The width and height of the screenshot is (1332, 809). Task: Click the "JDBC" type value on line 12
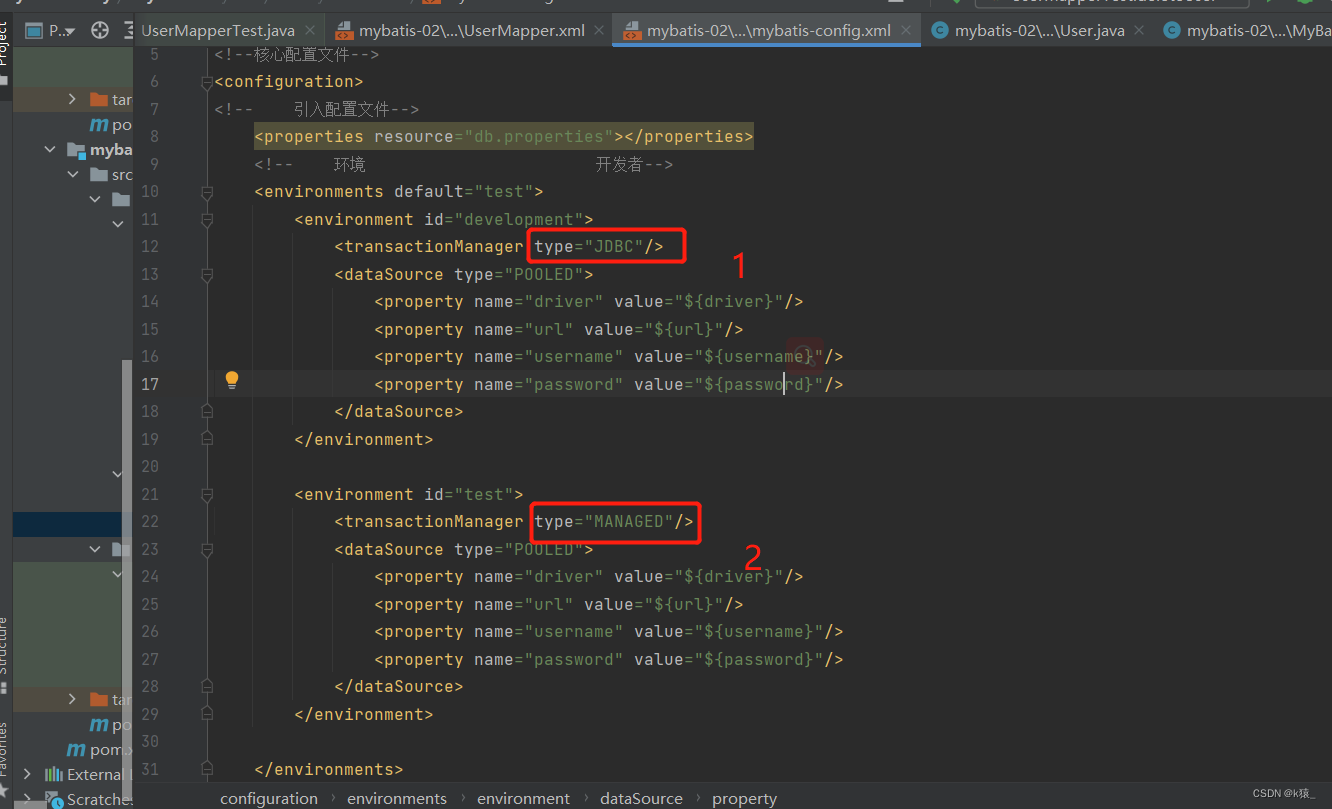tap(614, 246)
